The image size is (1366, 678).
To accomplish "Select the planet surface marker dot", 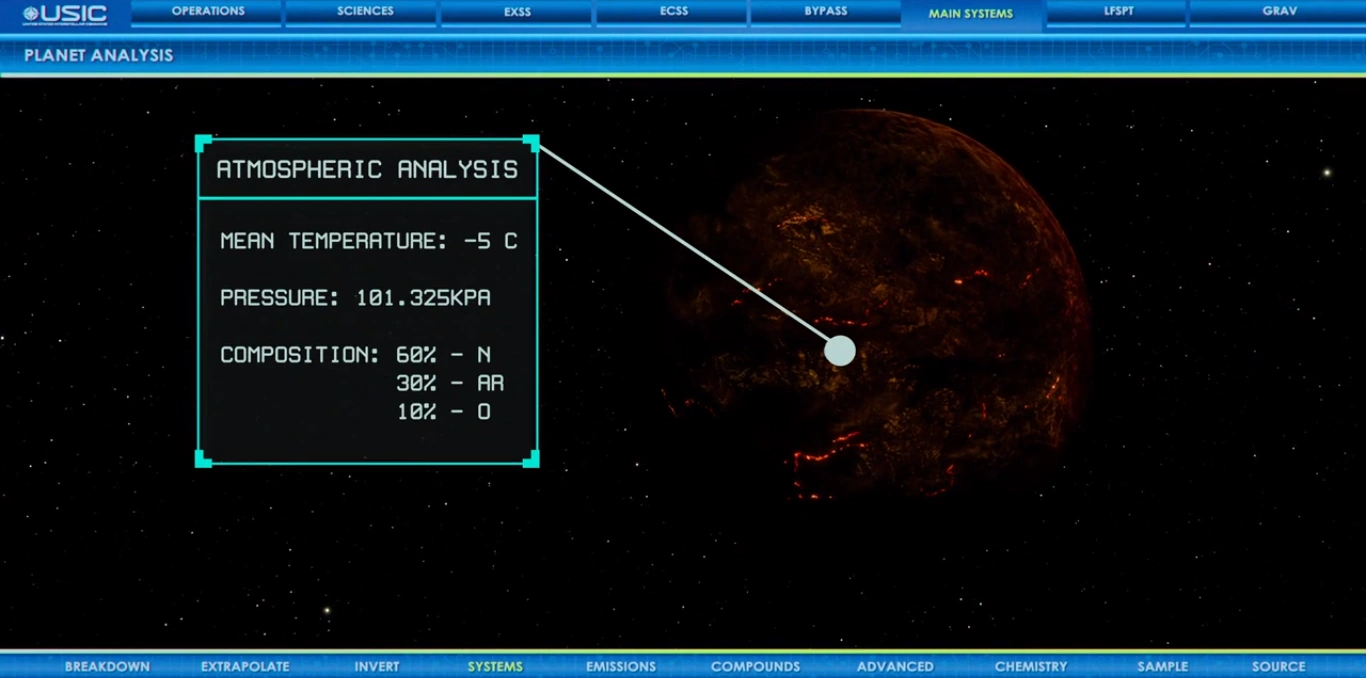I will pyautogui.click(x=839, y=351).
